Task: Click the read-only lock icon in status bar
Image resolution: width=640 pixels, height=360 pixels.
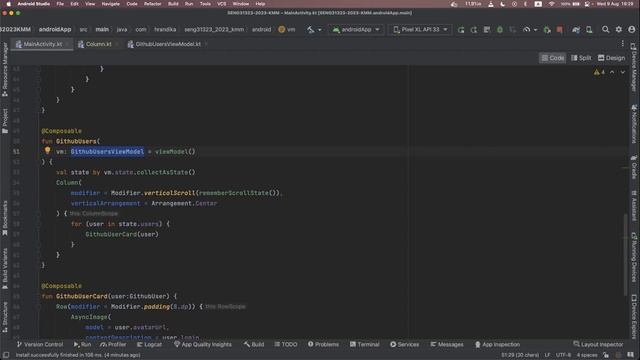Action: pos(606,355)
